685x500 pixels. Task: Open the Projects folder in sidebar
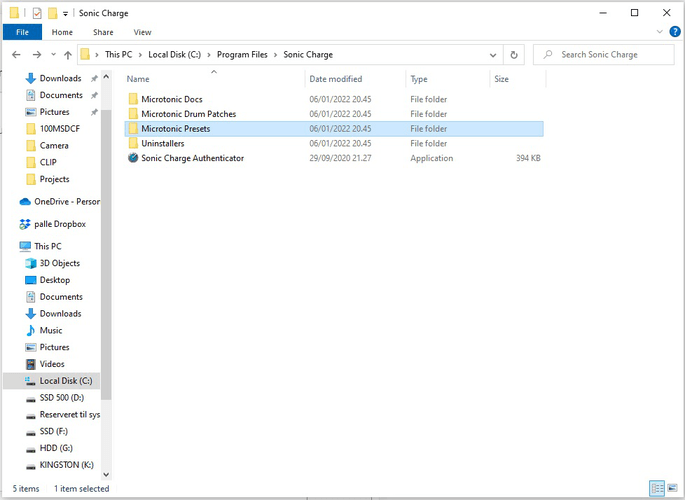click(x=54, y=179)
